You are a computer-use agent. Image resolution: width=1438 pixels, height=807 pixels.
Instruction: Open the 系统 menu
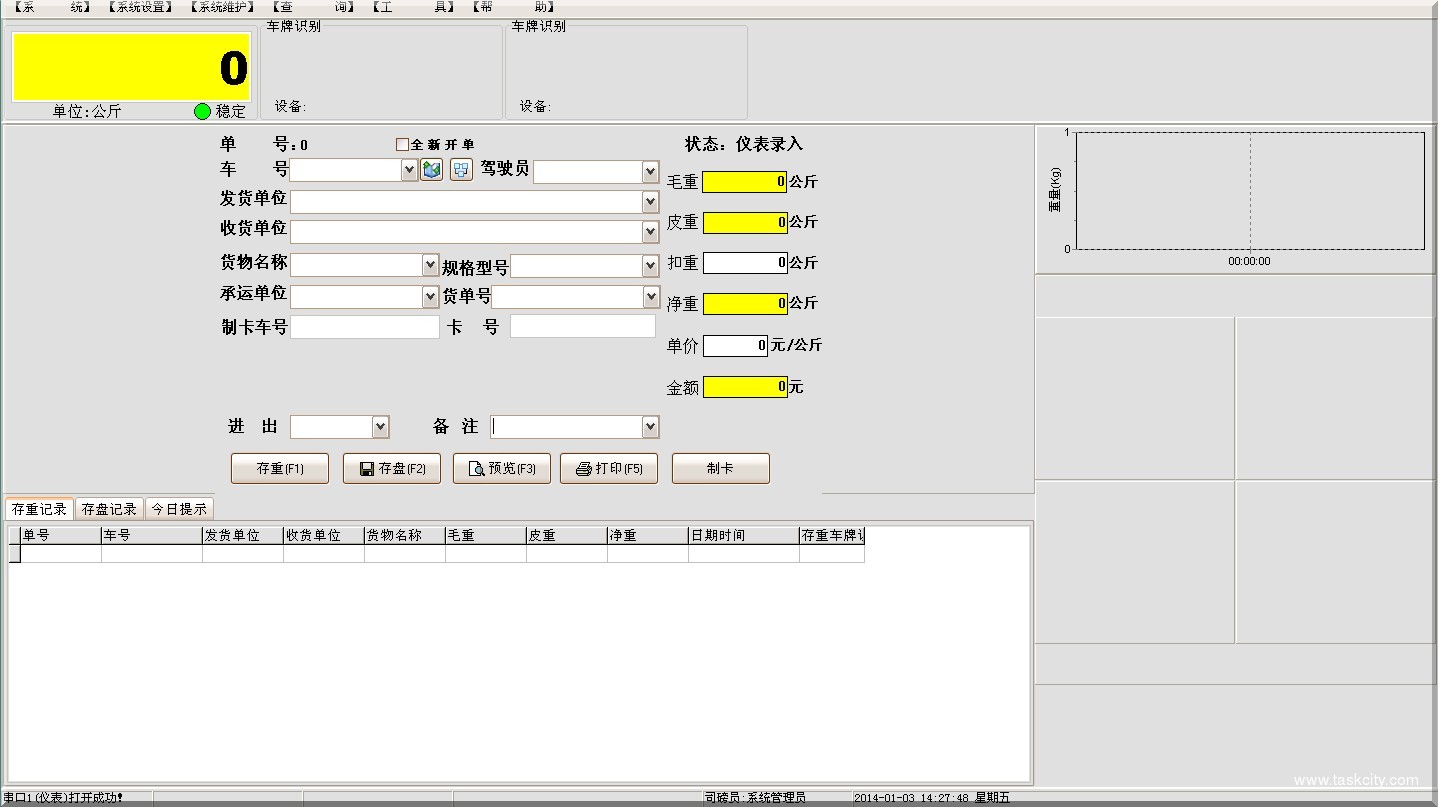[53, 7]
